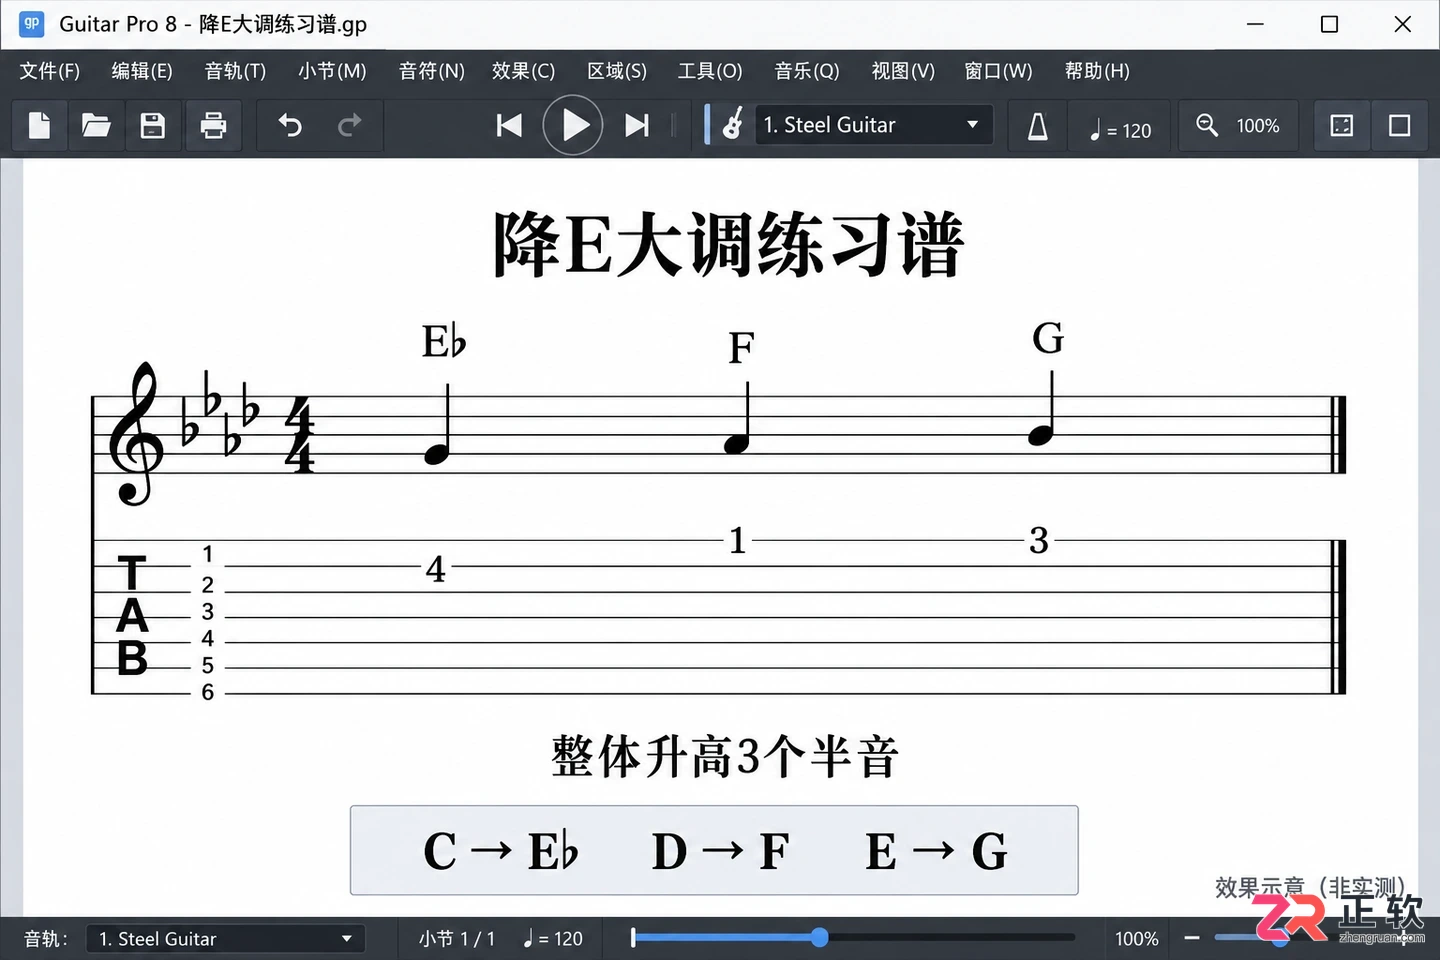The image size is (1440, 960).
Task: Switch to the page layout view icon
Action: click(1342, 125)
